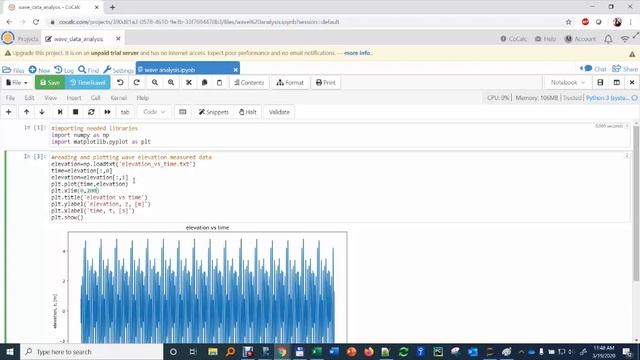Image resolution: width=640 pixels, height=360 pixels.
Task: Undo the last change in the notebook toolbar
Action: tap(120, 82)
